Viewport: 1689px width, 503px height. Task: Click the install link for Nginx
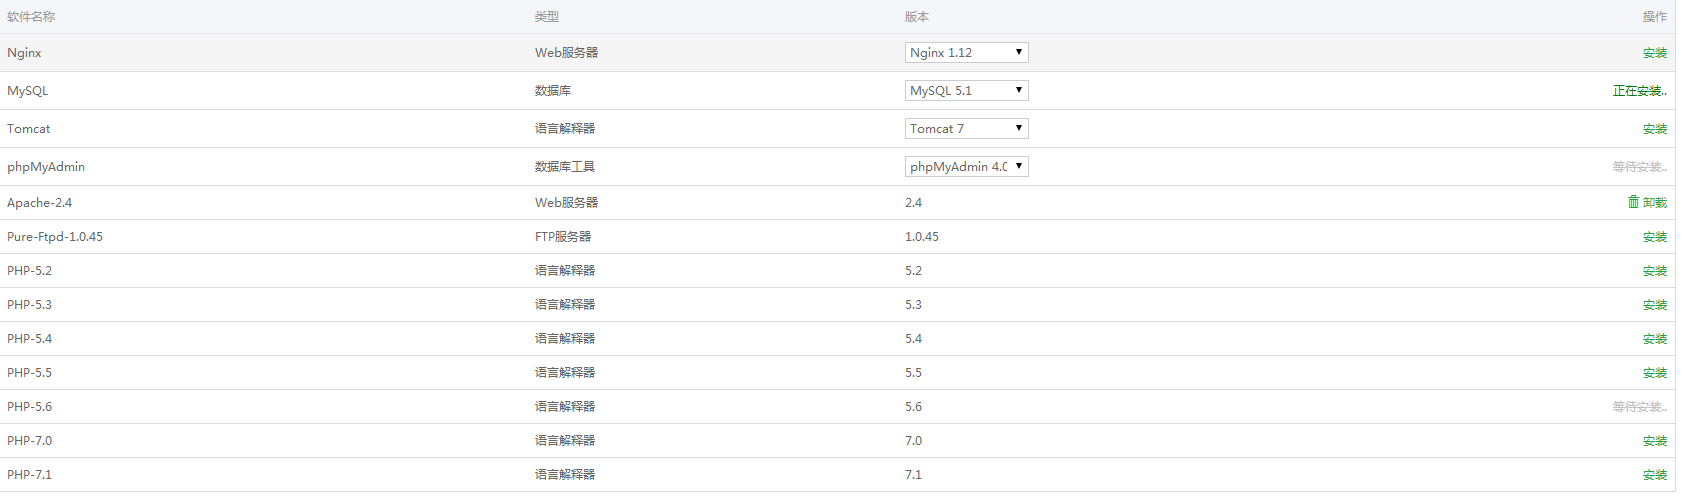click(1655, 53)
